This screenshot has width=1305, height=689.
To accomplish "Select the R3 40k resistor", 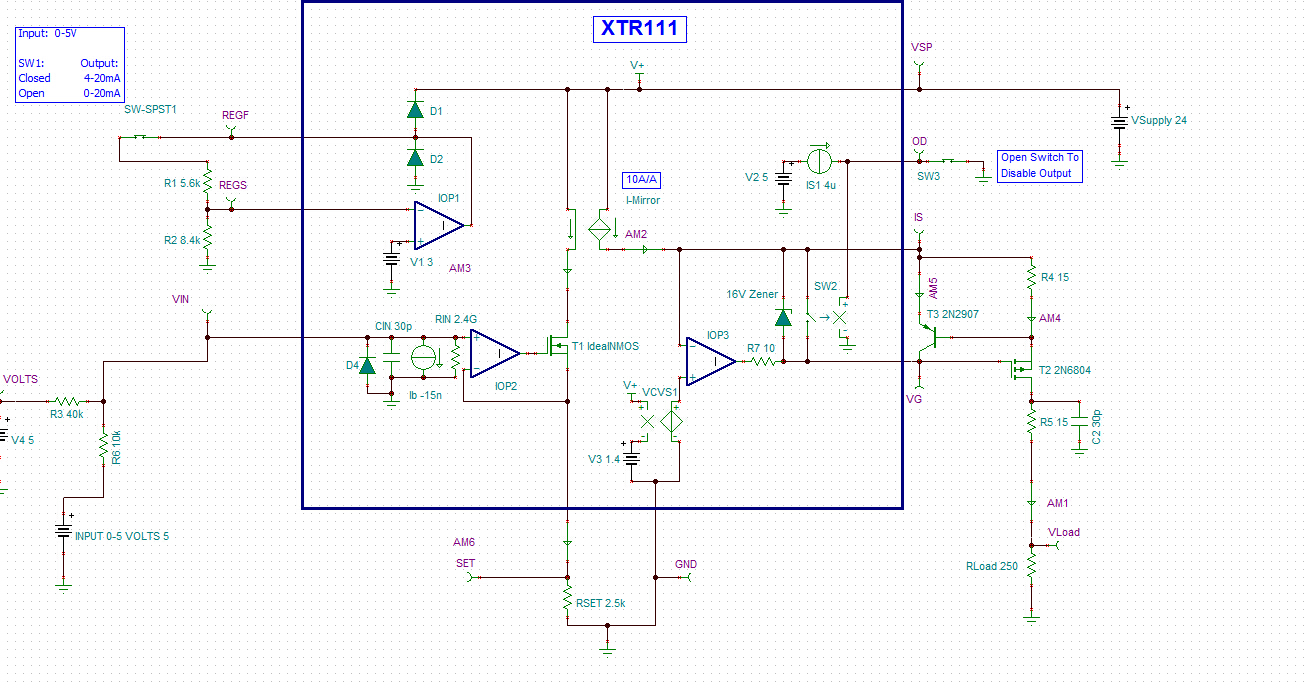I will [68, 401].
